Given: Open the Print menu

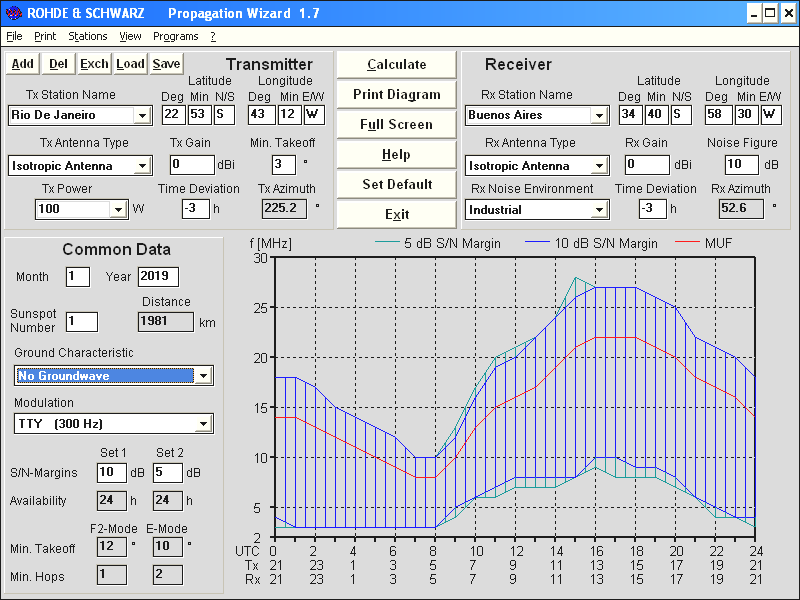Looking at the screenshot, I should coord(45,36).
